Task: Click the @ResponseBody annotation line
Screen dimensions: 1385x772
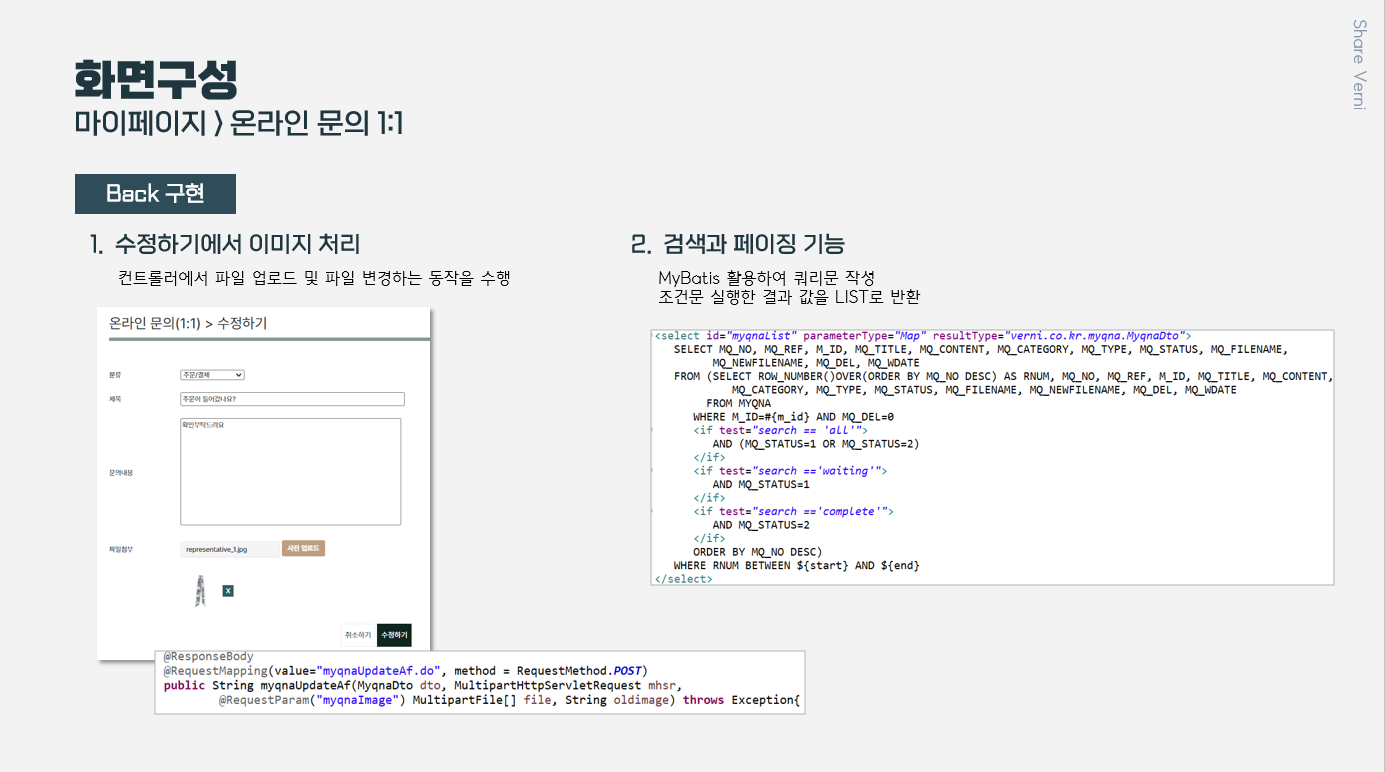Action: 209,657
